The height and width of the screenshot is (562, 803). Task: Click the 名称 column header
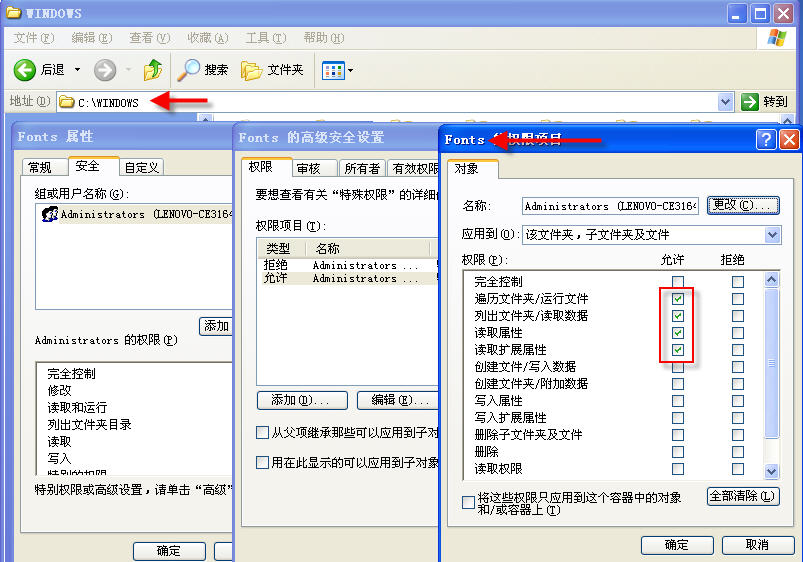click(x=368, y=248)
